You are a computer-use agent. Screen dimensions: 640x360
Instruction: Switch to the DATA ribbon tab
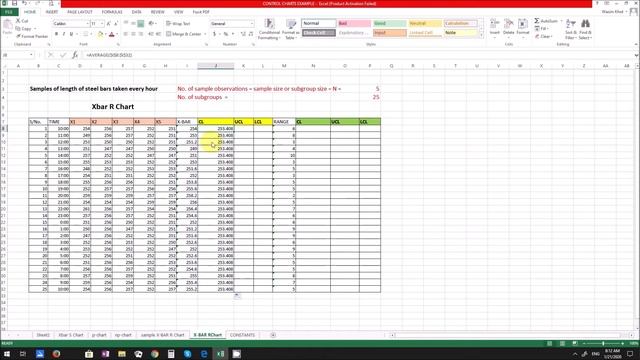[x=136, y=12]
